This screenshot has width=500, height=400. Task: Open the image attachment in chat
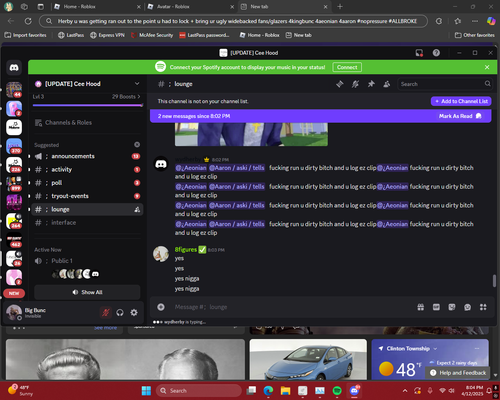coord(251,134)
